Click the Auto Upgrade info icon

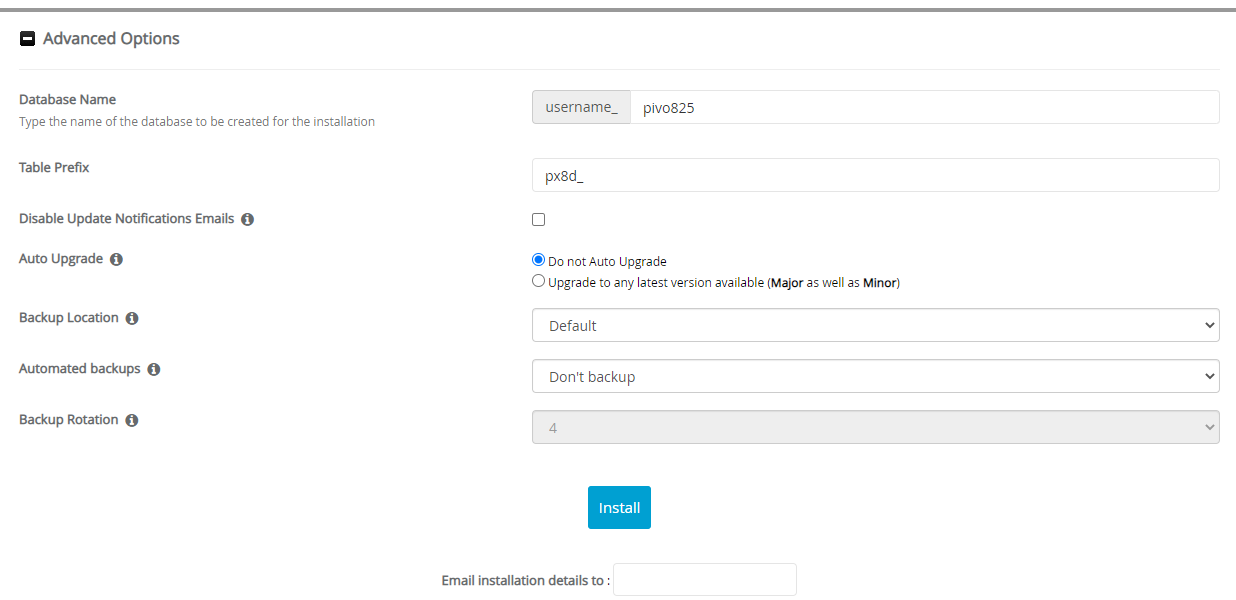pyautogui.click(x=116, y=259)
